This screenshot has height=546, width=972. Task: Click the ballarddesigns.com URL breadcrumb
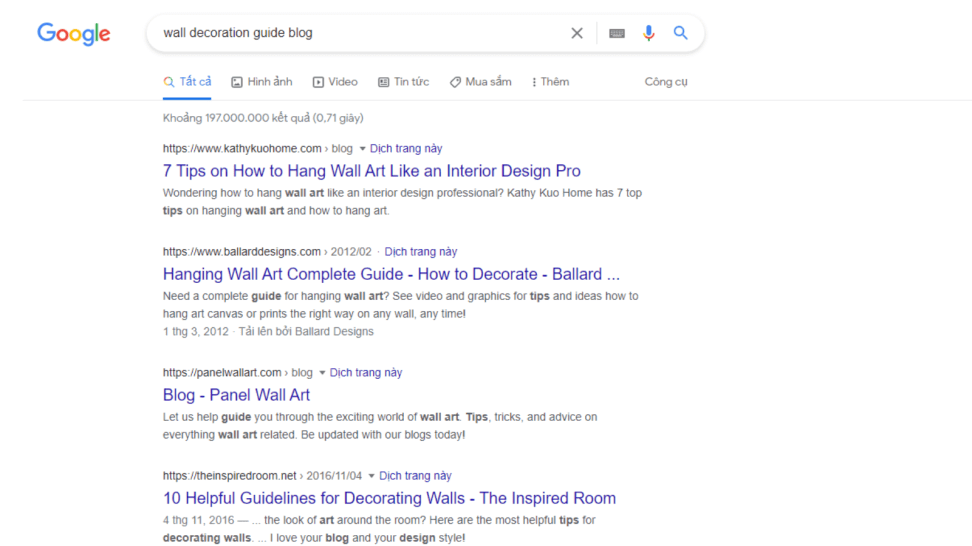point(267,252)
